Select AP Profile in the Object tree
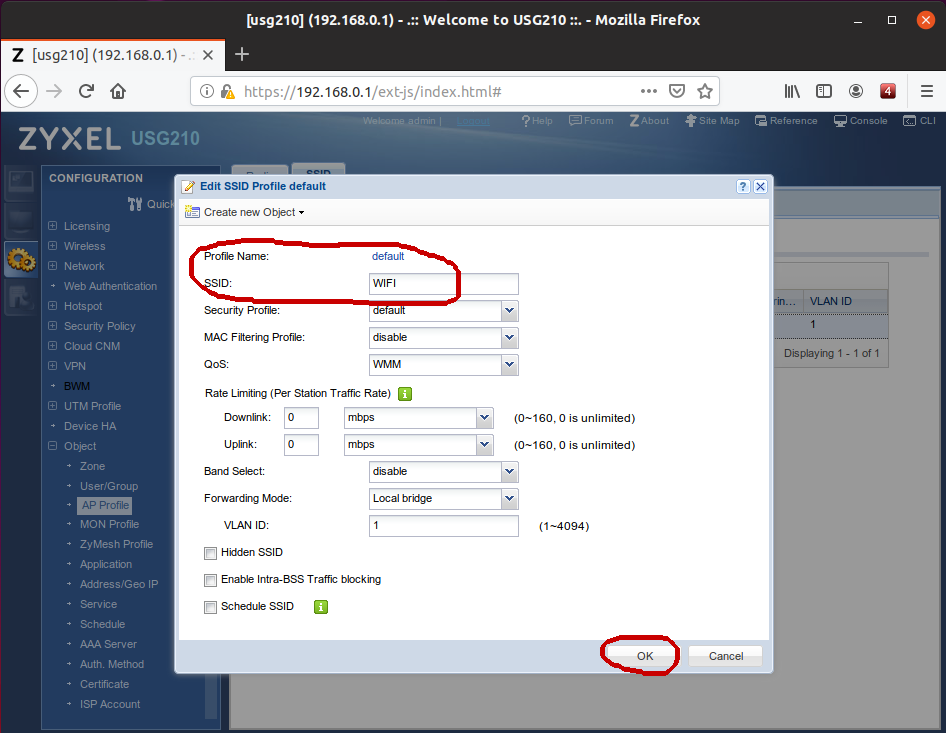This screenshot has height=733, width=946. (105, 506)
